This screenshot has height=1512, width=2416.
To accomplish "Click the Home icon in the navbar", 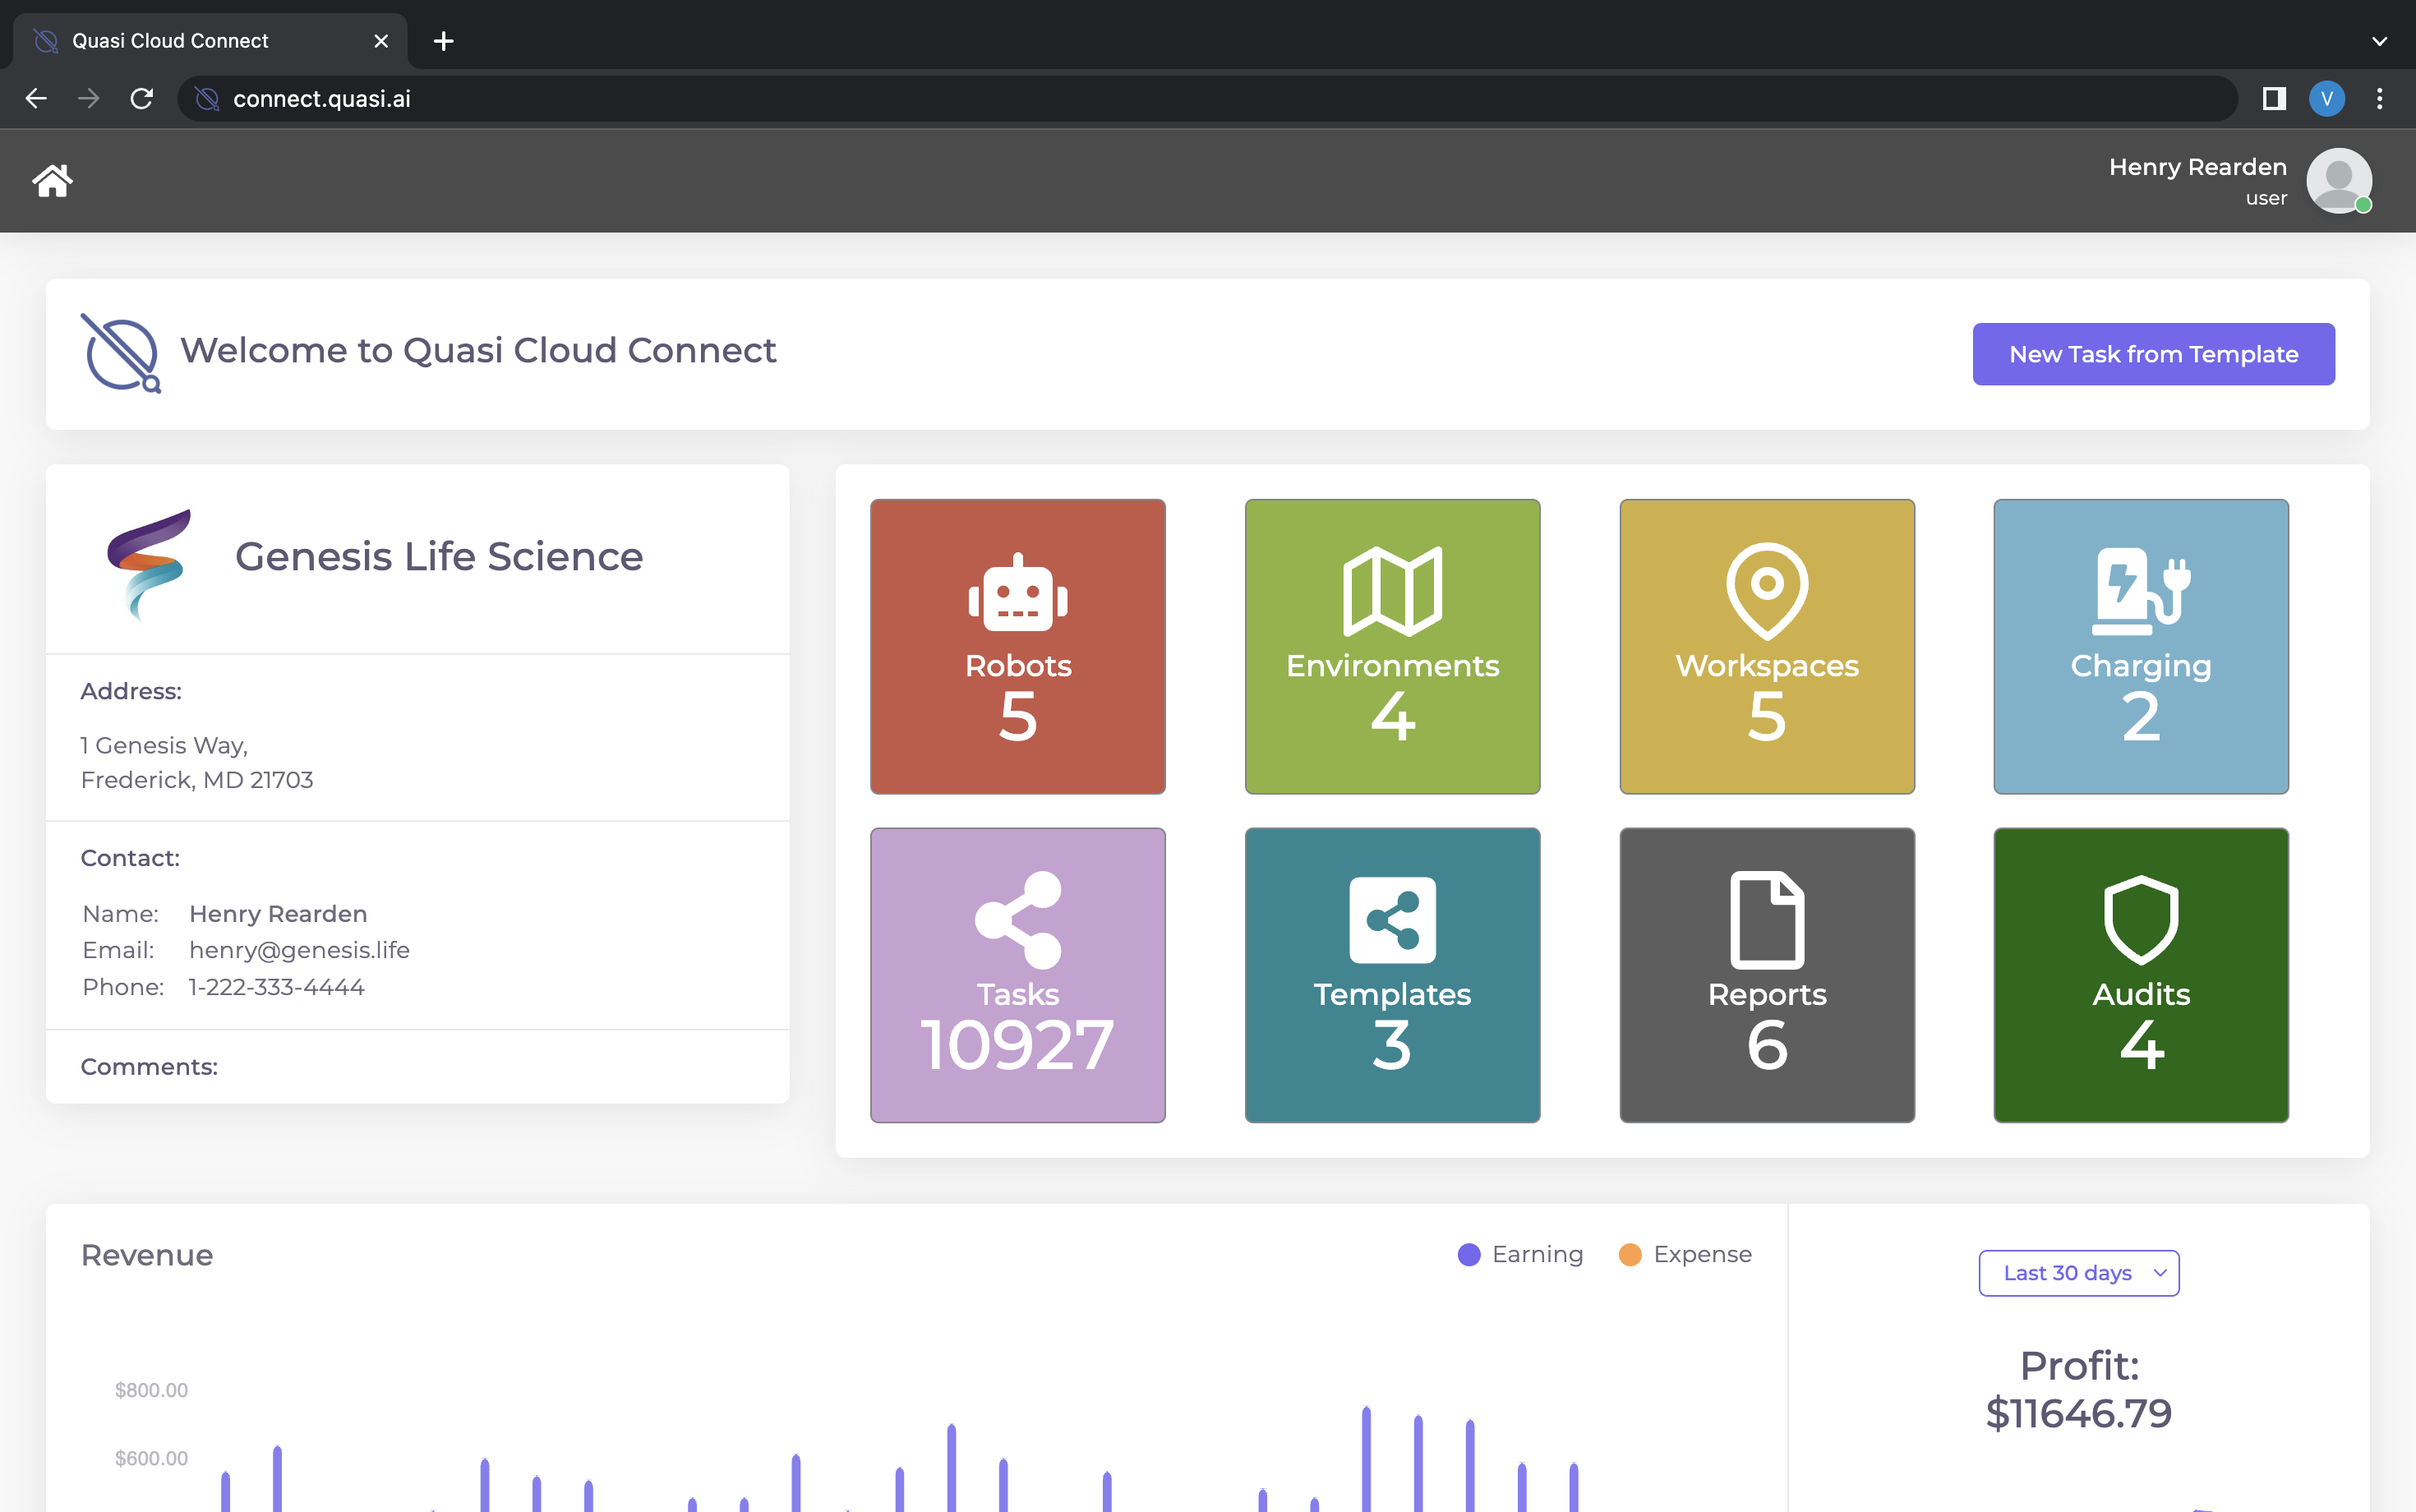I will pyautogui.click(x=52, y=180).
